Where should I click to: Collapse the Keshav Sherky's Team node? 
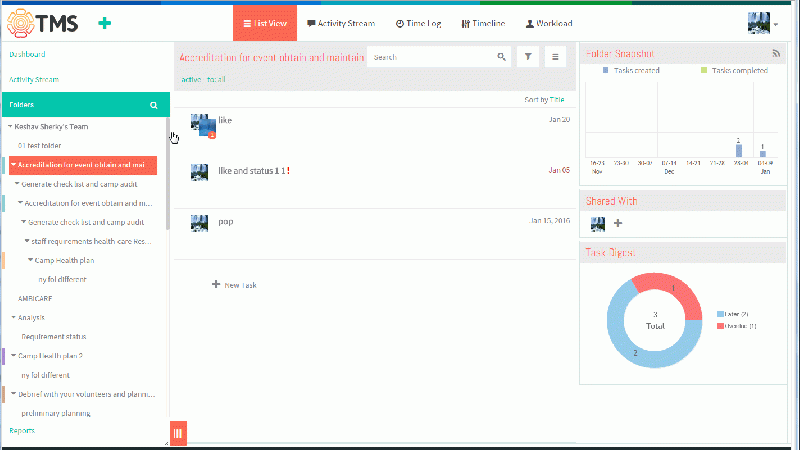click(x=10, y=126)
